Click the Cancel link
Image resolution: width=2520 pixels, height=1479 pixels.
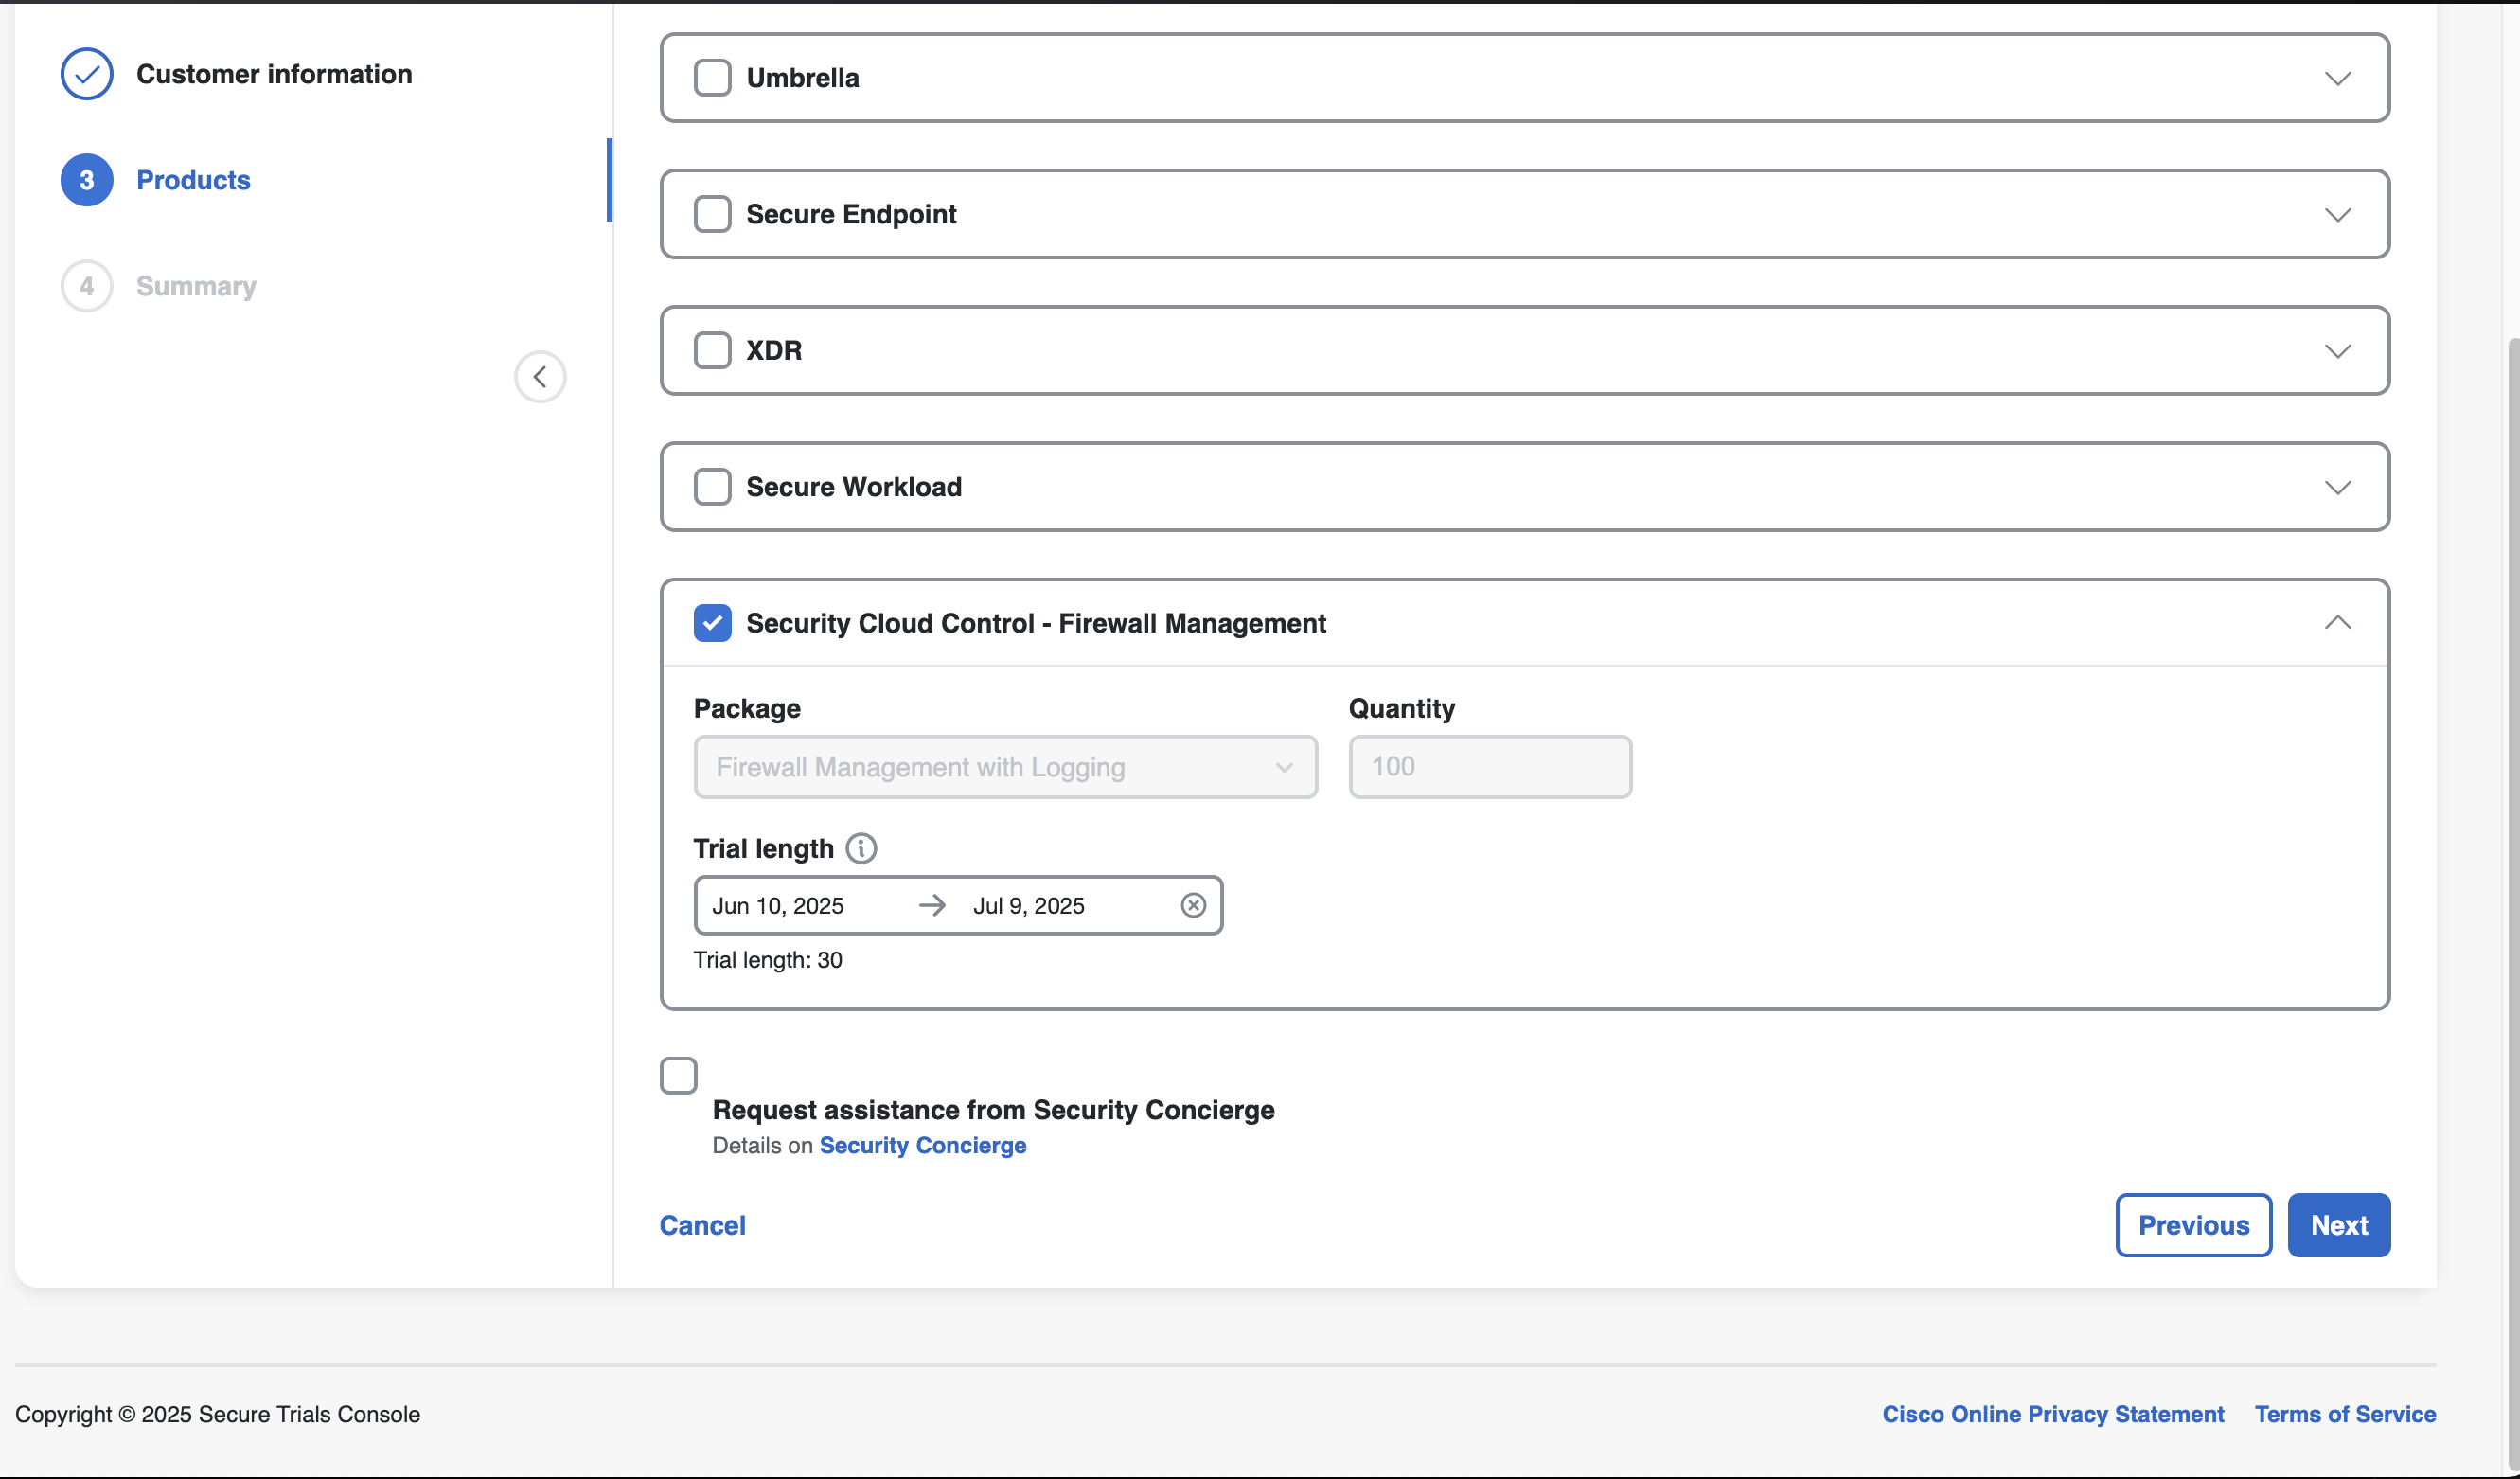(x=702, y=1225)
